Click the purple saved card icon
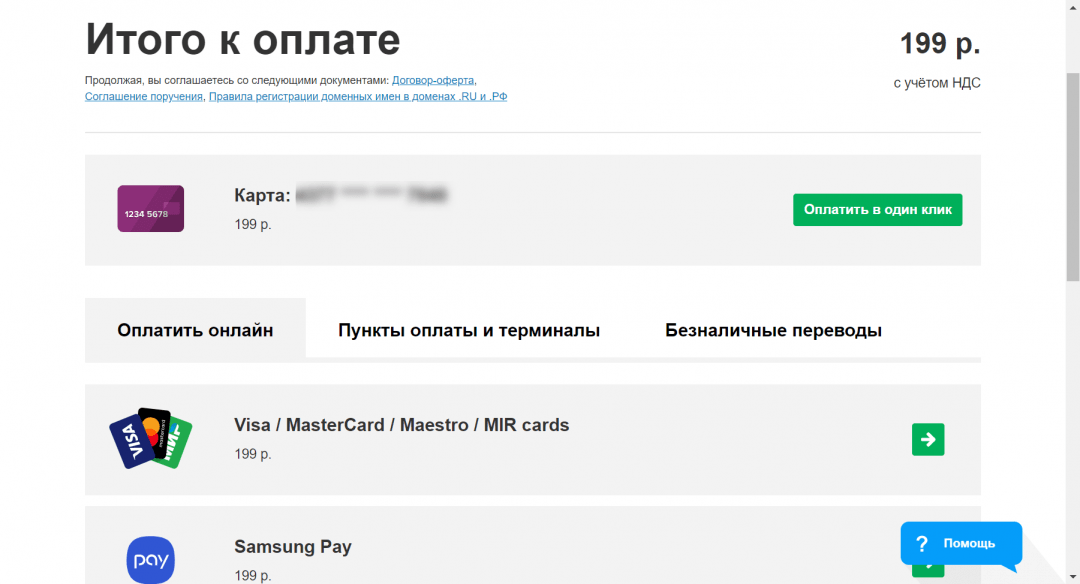 coord(150,209)
